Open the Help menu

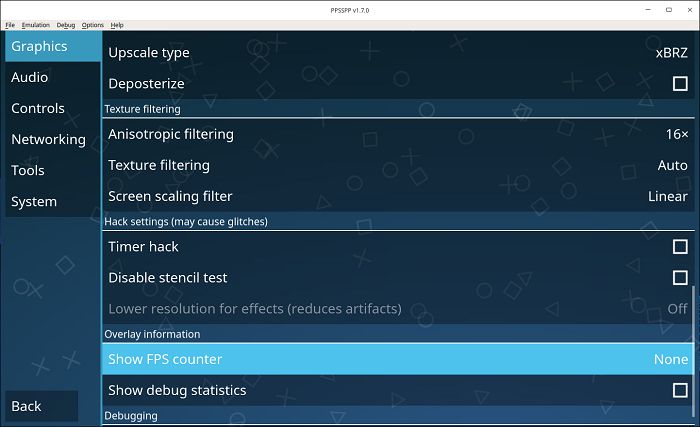[x=117, y=25]
